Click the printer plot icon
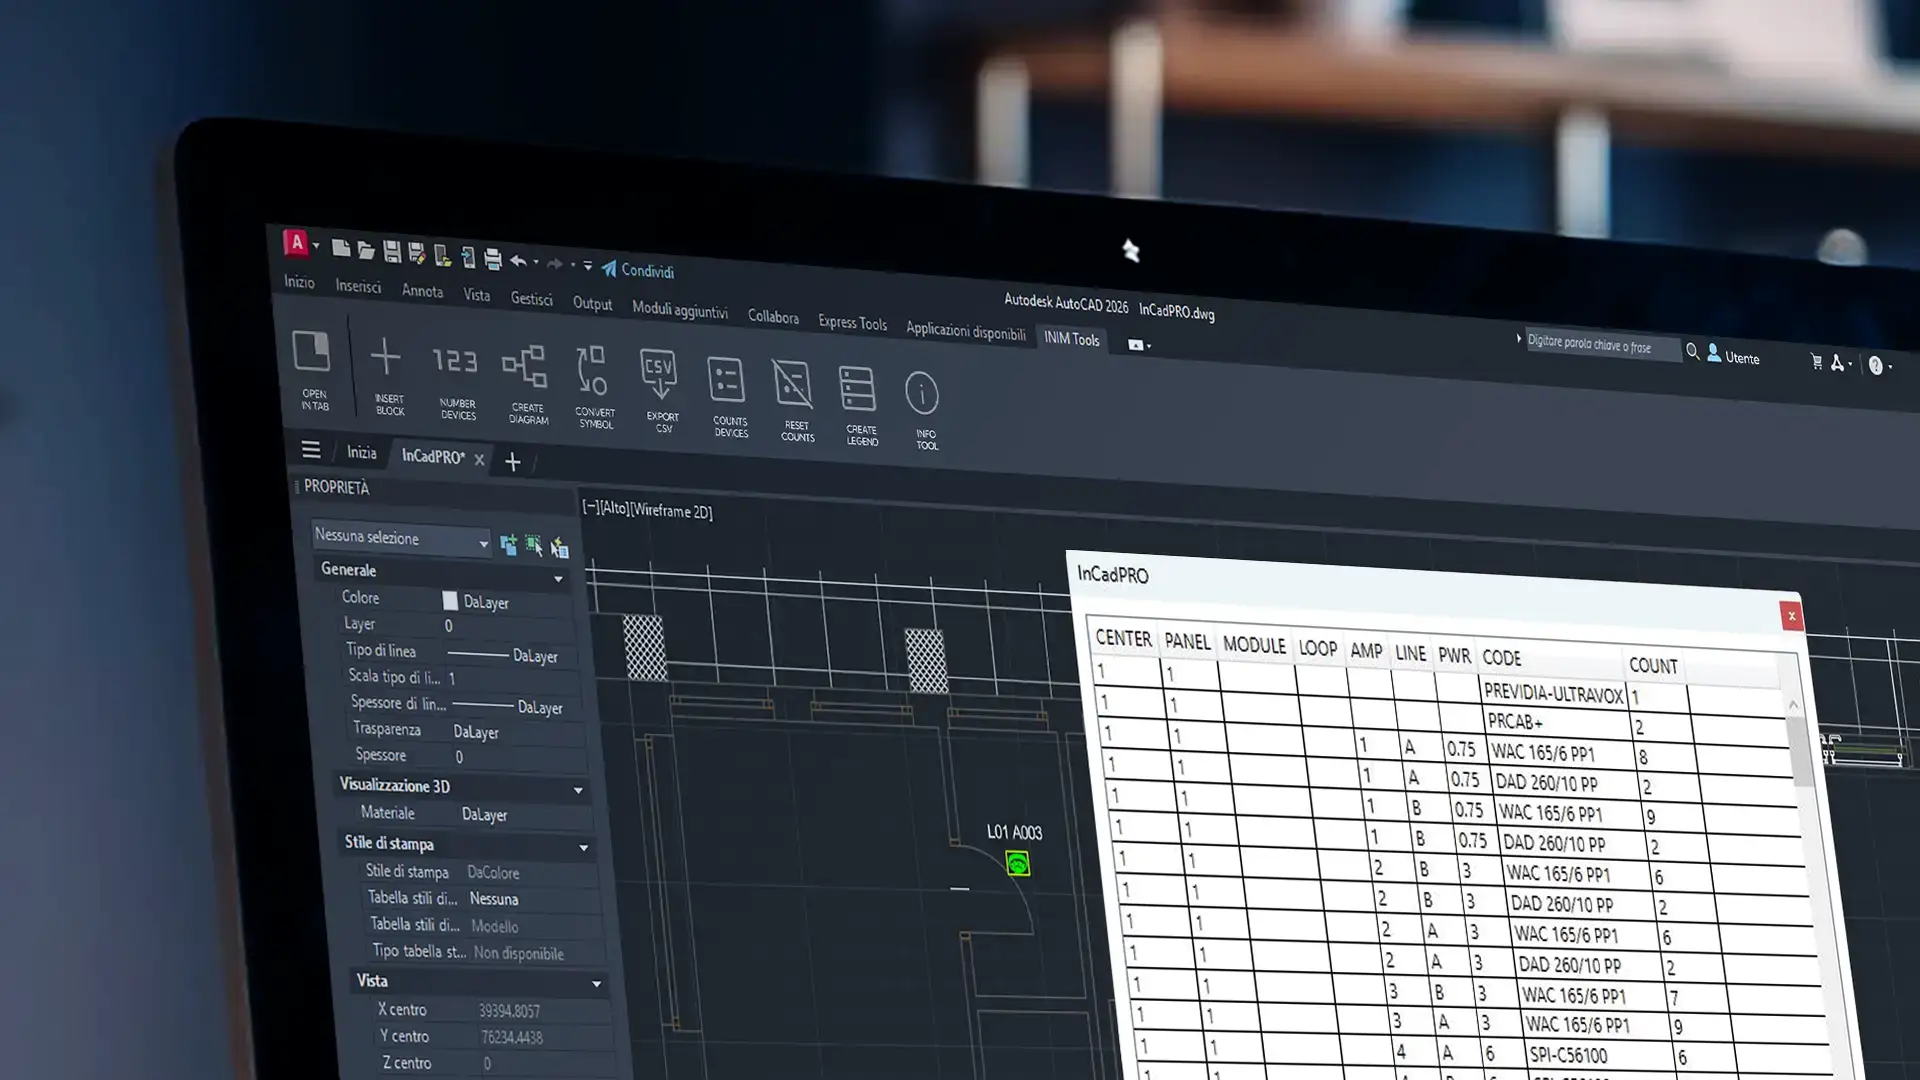 [493, 259]
